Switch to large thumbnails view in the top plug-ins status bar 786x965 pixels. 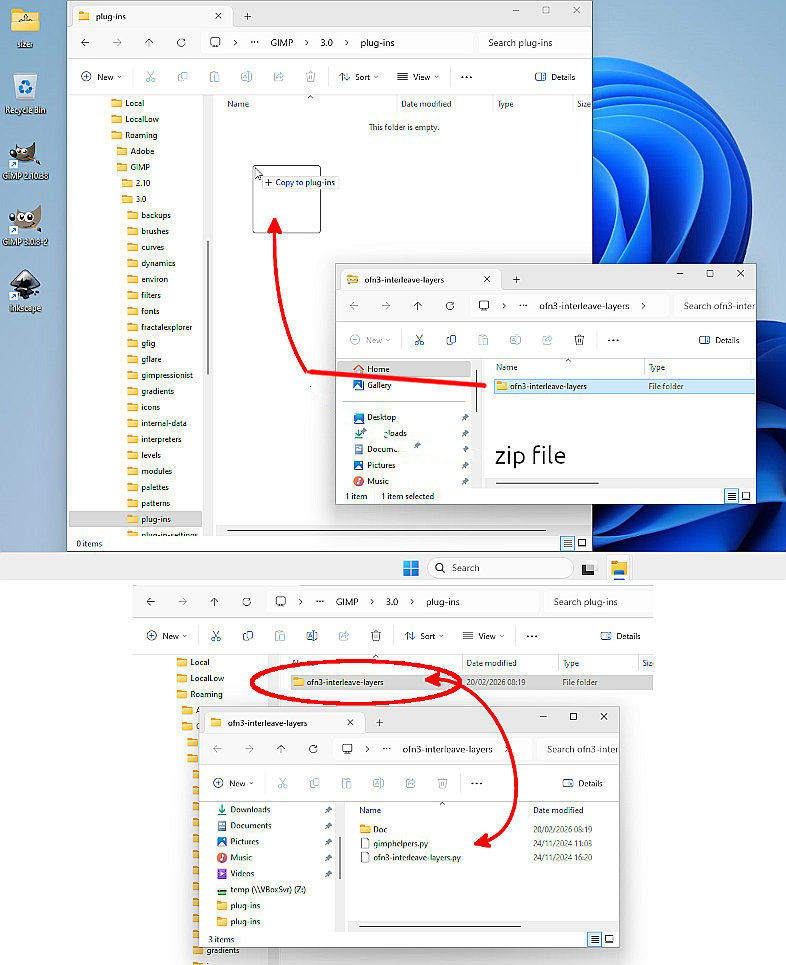click(582, 543)
